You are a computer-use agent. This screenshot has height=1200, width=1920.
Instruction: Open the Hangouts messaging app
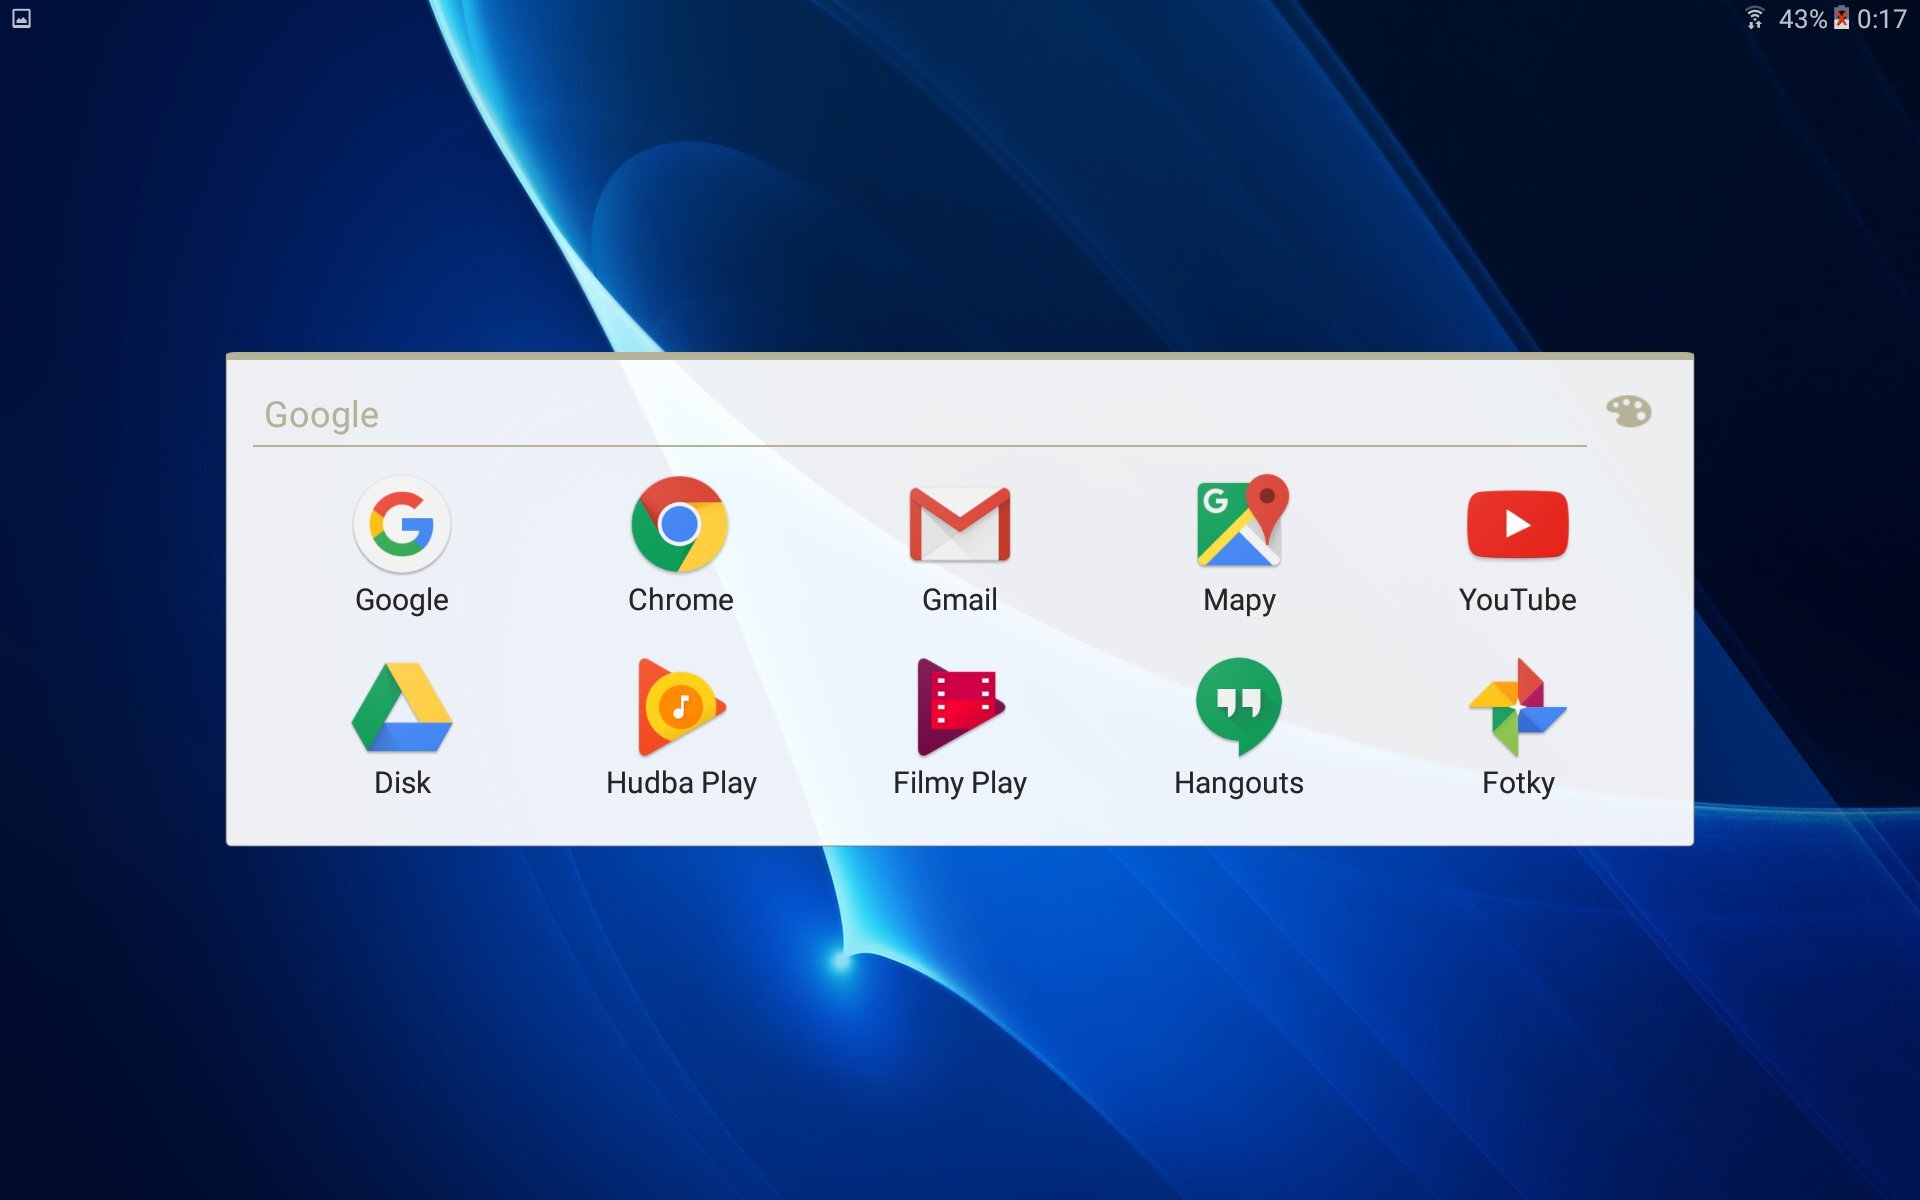1238,708
